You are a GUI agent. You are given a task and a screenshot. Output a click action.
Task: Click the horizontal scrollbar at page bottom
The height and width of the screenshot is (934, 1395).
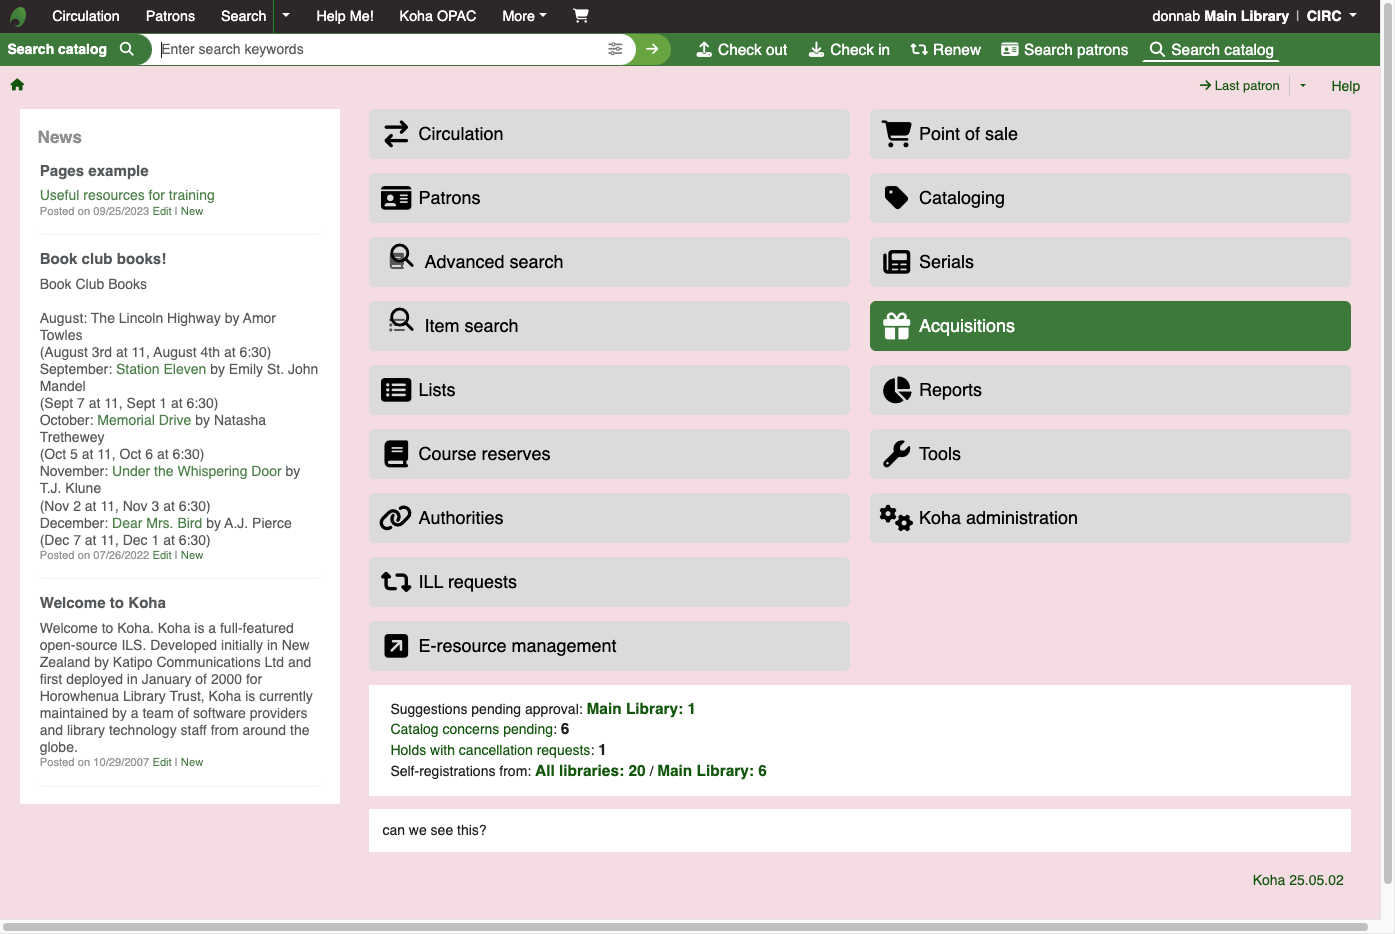684,927
